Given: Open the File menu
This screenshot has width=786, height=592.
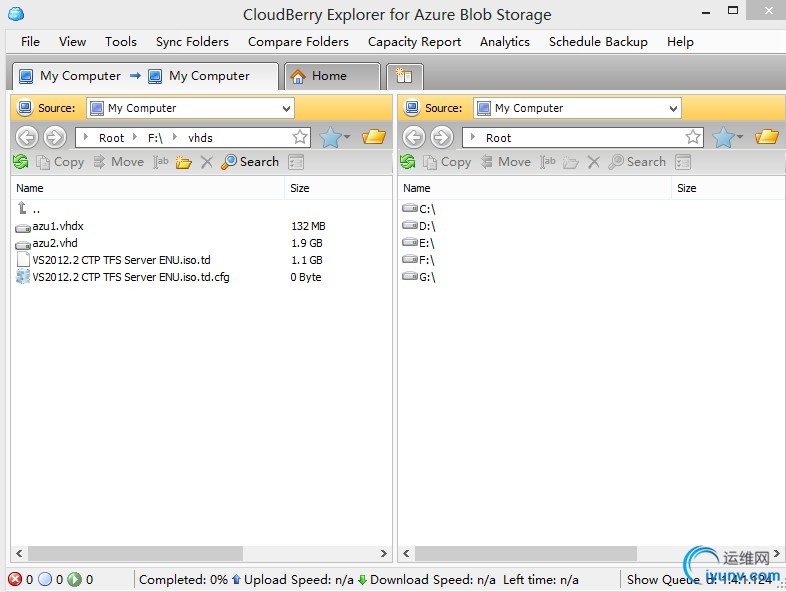Looking at the screenshot, I should (x=30, y=42).
